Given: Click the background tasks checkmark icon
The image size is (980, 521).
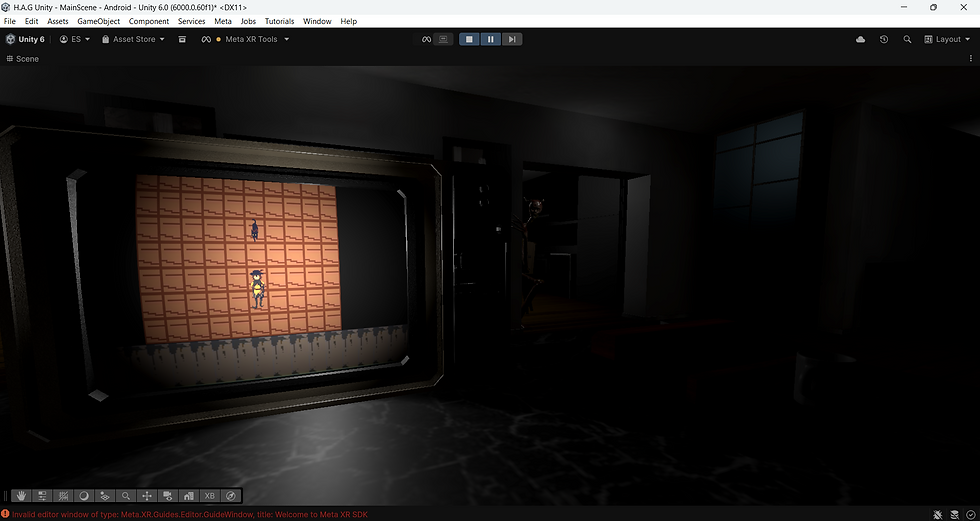Looking at the screenshot, I should pos(971,514).
